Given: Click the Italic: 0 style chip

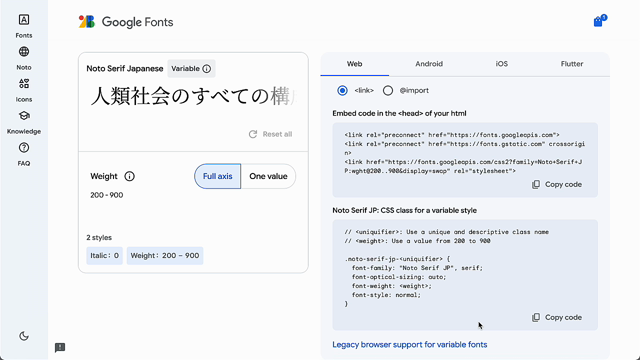Looking at the screenshot, I should (x=104, y=256).
